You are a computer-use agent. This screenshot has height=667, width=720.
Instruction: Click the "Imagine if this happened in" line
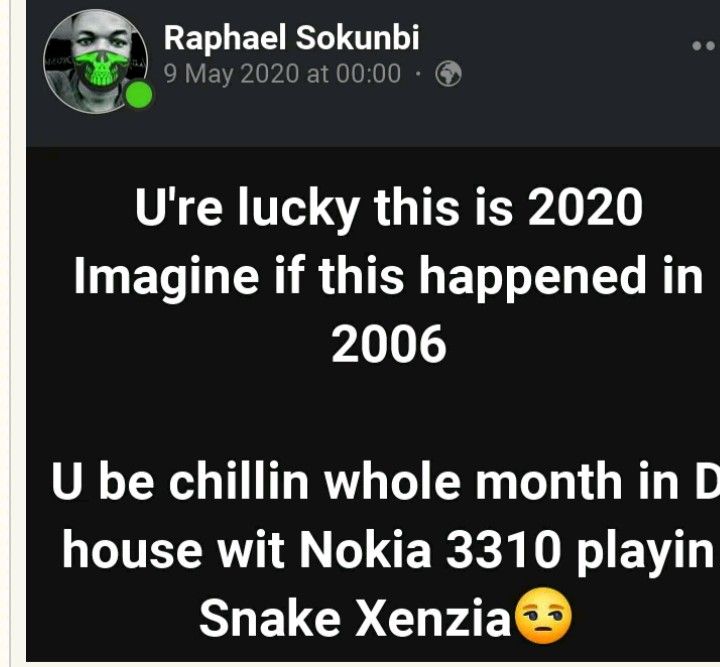click(x=388, y=277)
